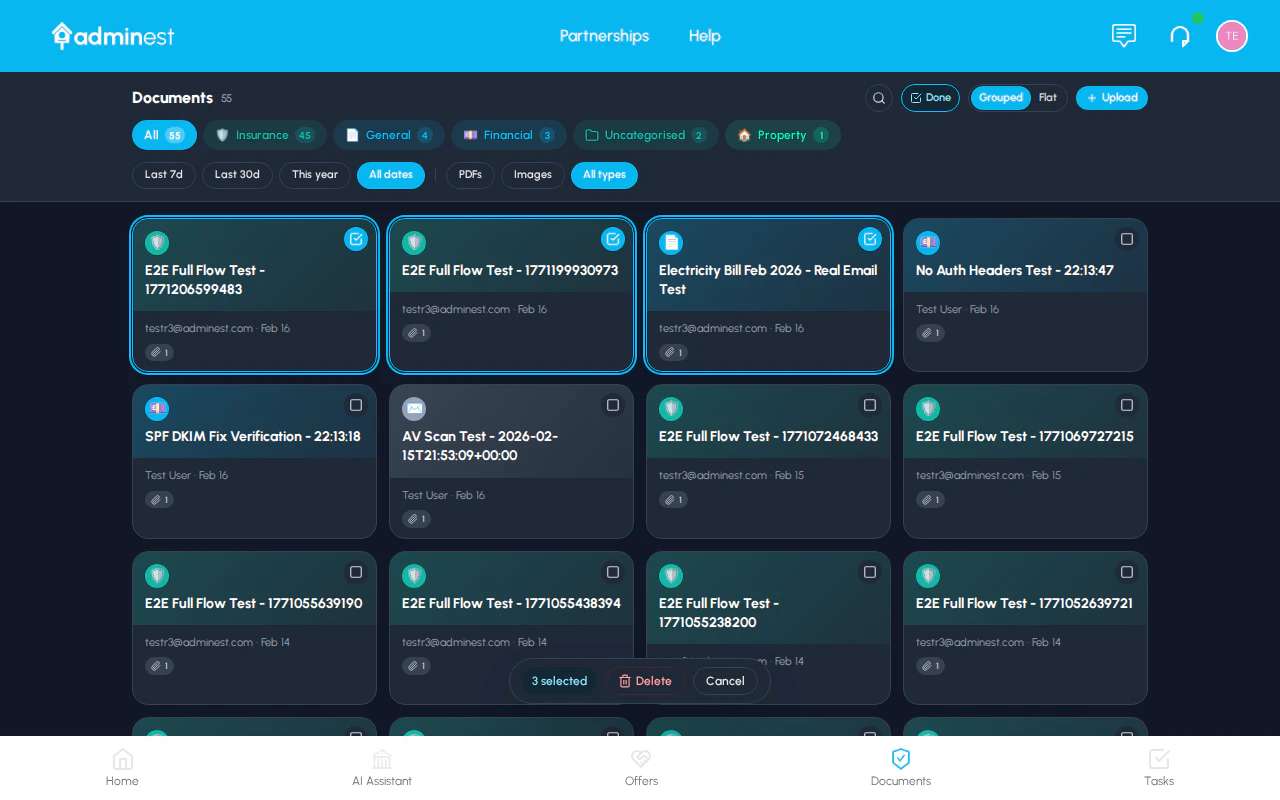Click the adminest logo

point(113,36)
